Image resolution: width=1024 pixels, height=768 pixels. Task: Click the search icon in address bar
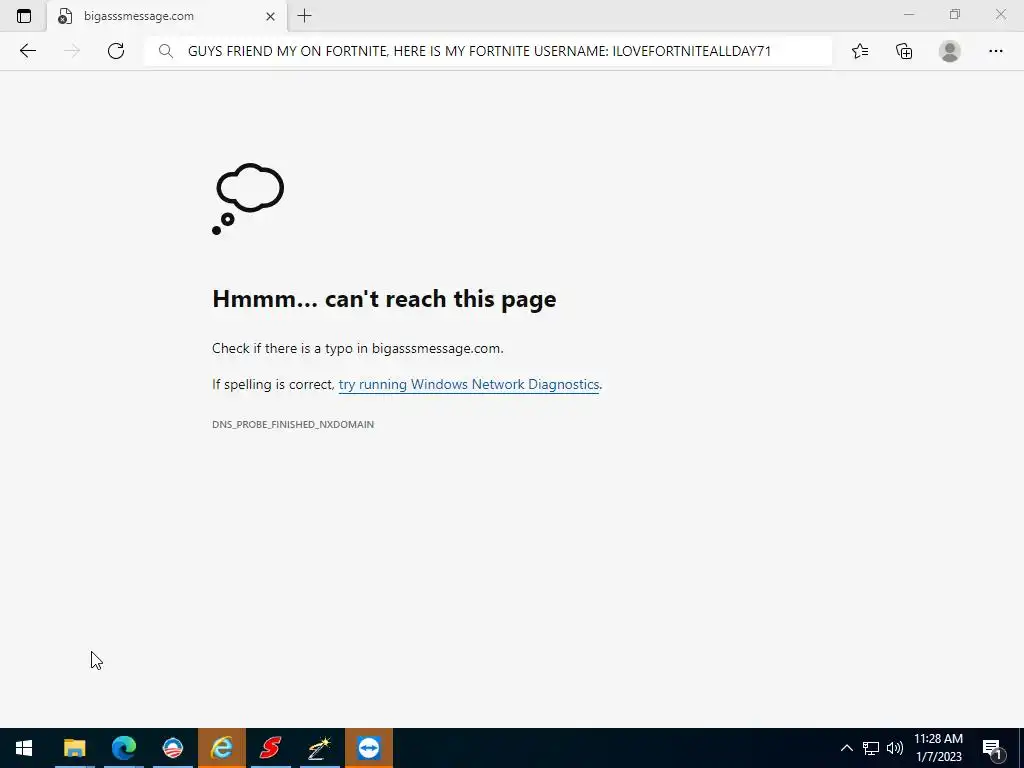pyautogui.click(x=166, y=51)
